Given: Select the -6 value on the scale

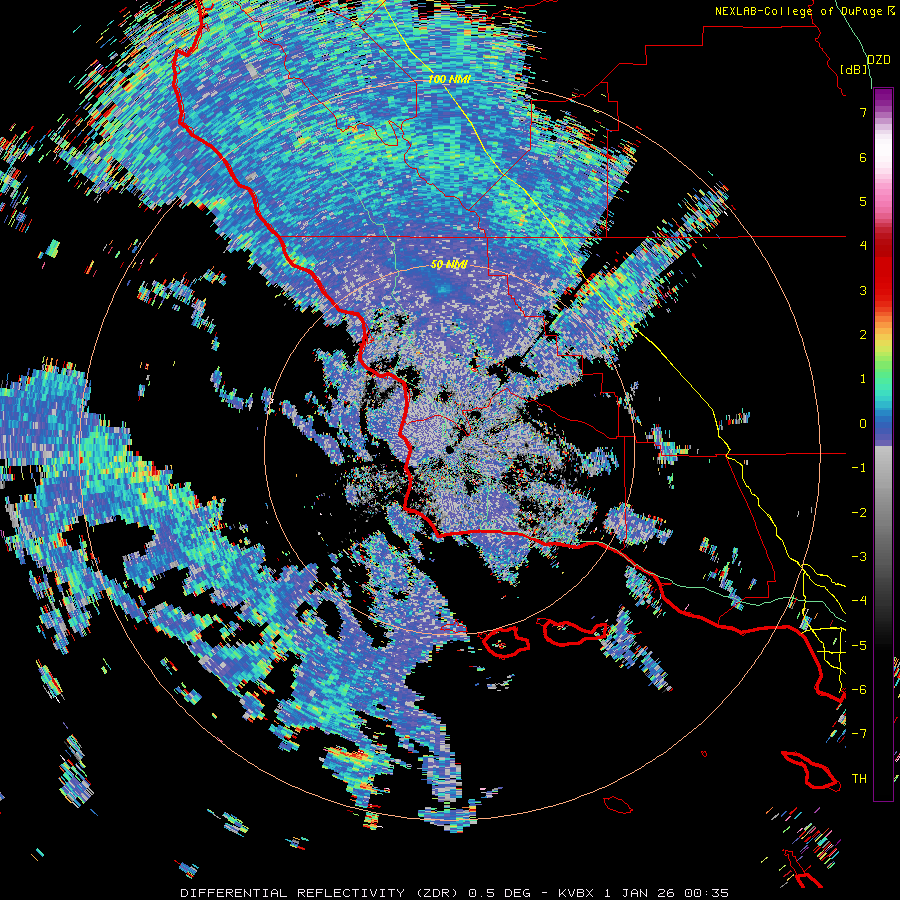Looking at the screenshot, I should (x=859, y=690).
